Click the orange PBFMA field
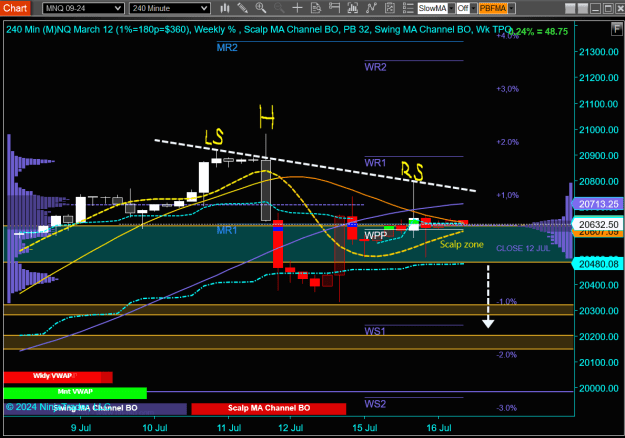 (493, 8)
